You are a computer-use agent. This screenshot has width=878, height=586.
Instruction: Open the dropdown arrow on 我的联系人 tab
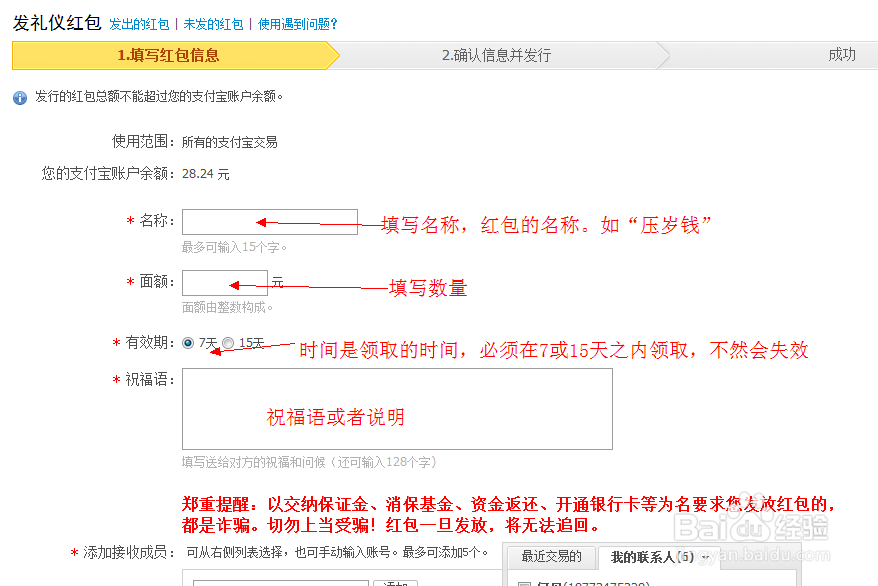tap(705, 557)
